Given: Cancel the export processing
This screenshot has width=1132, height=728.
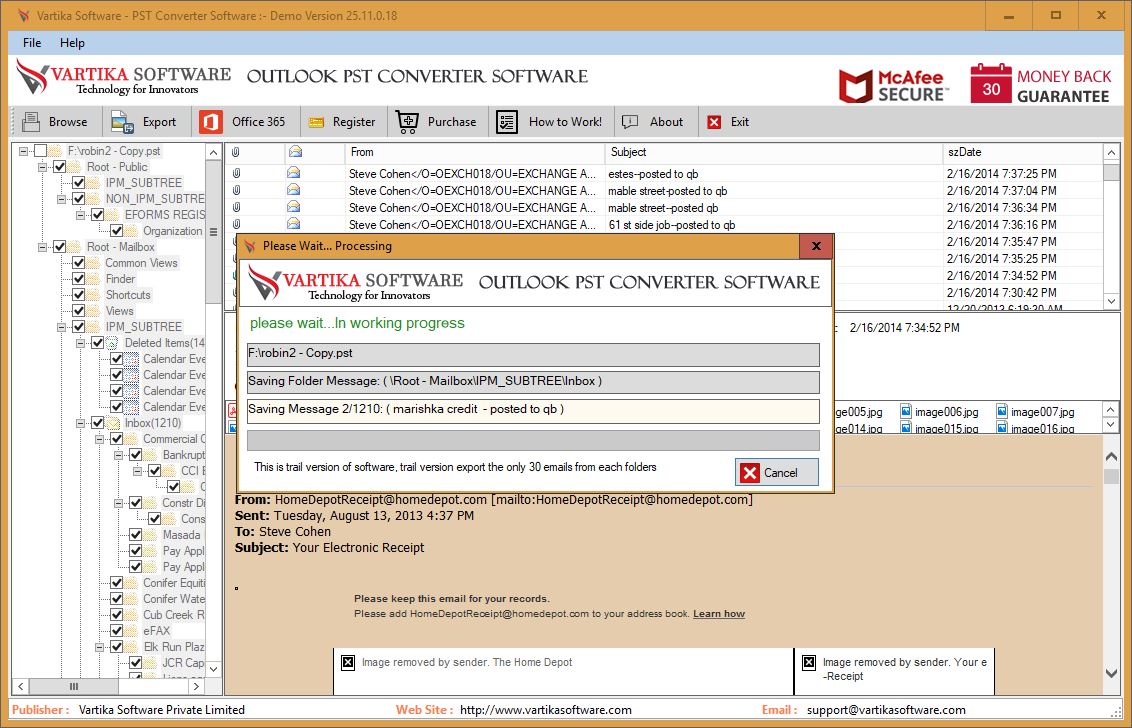Looking at the screenshot, I should pyautogui.click(x=777, y=472).
